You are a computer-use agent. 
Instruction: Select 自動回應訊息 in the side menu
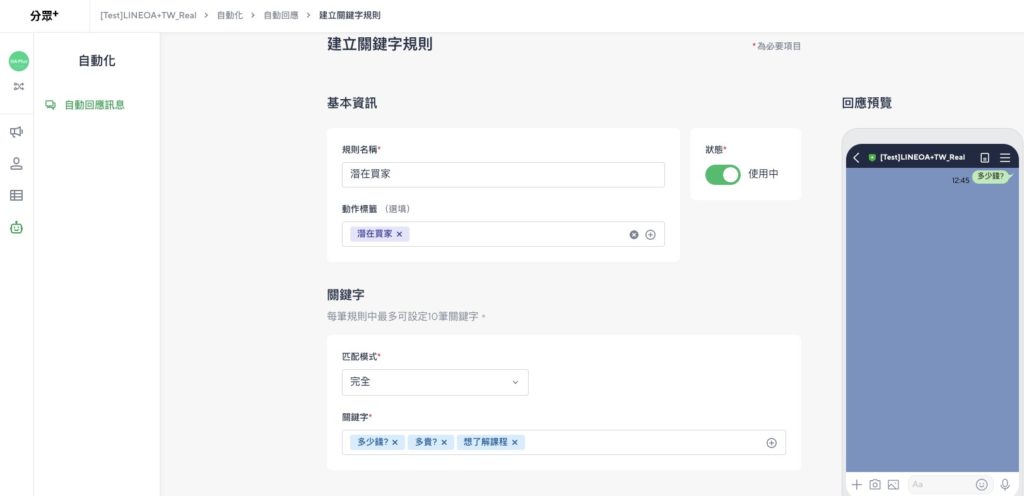(x=94, y=105)
